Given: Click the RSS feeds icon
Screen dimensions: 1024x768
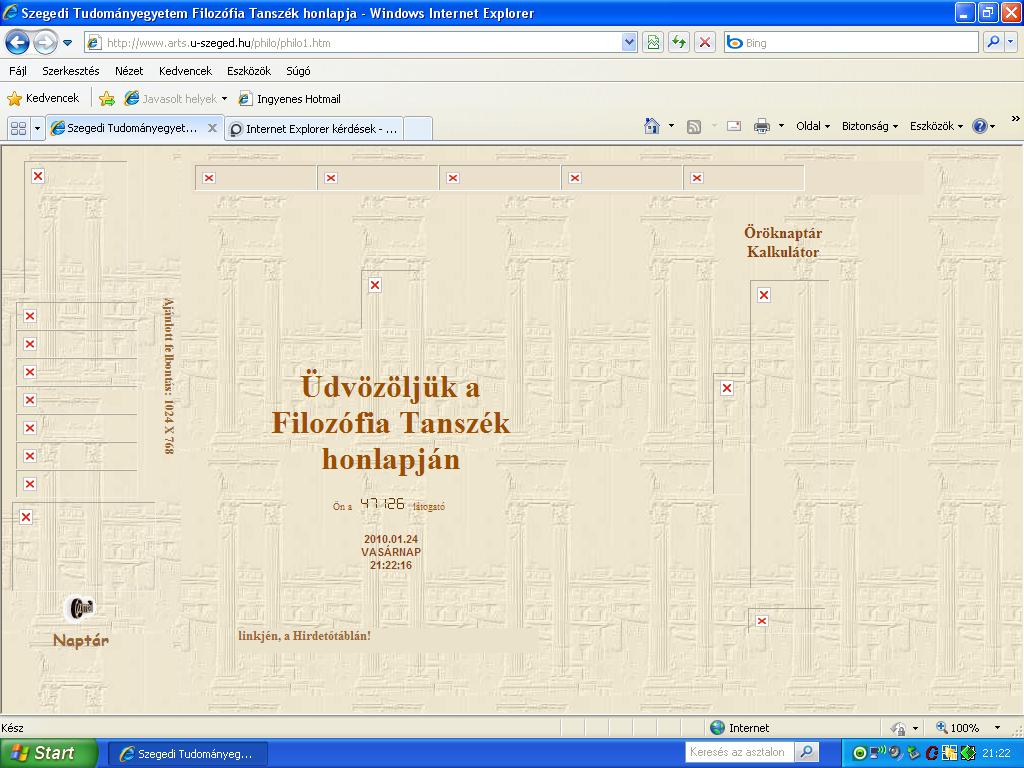Looking at the screenshot, I should point(694,127).
